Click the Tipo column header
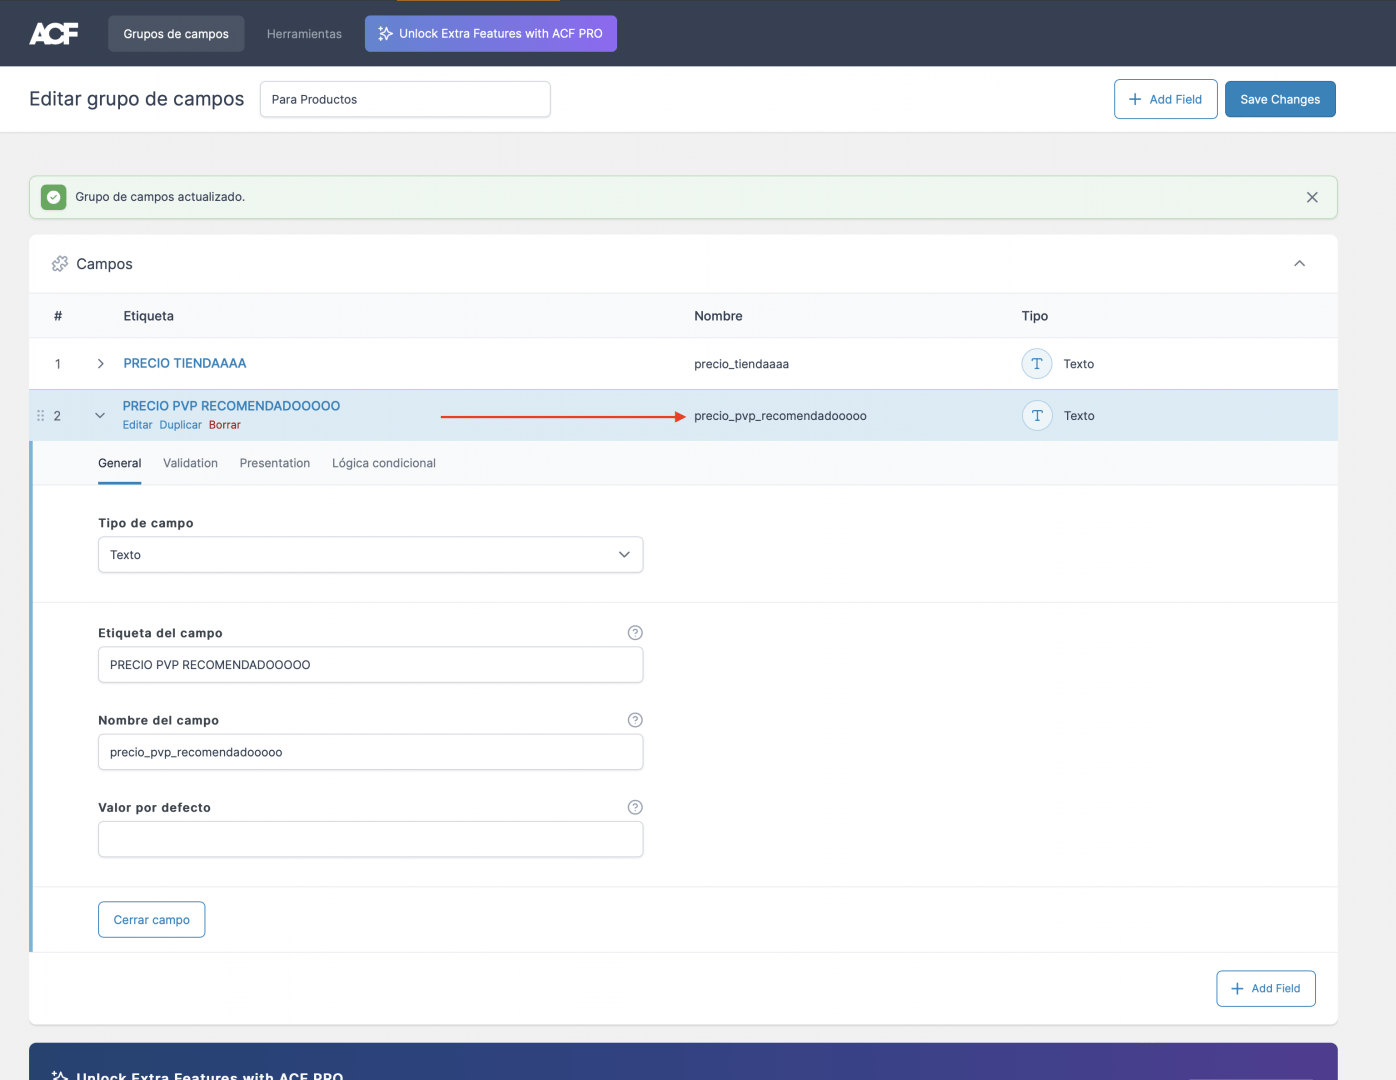 point(1035,316)
